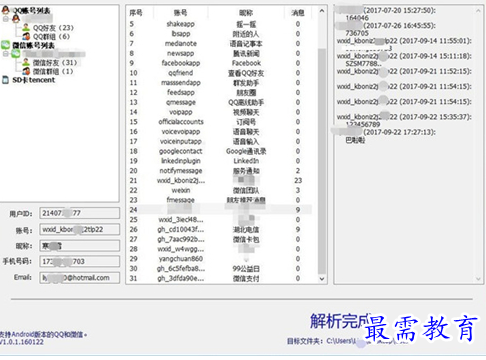486x360 pixels.
Task: Select the linkedinplugin row
Action: [x=220, y=161]
